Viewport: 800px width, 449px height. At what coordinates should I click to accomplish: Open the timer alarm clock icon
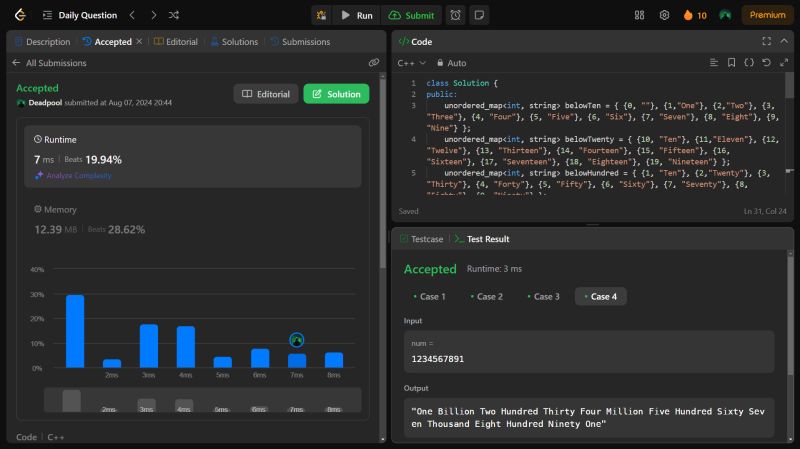455,15
